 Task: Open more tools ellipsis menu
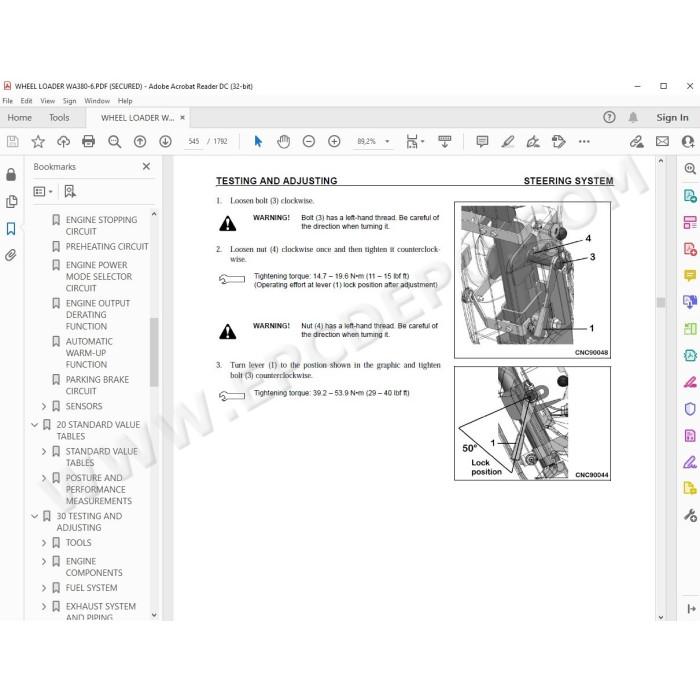pos(584,142)
